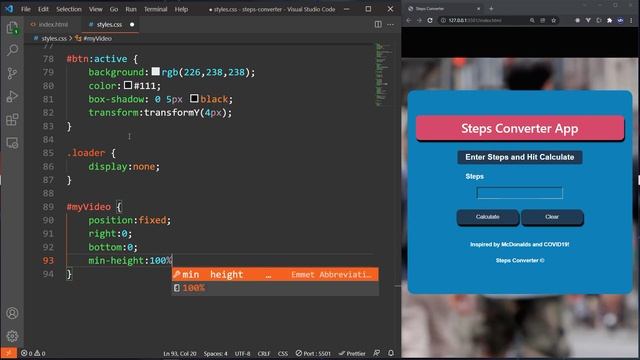Click the split editor right icon
The image size is (640, 360).
[x=378, y=24]
